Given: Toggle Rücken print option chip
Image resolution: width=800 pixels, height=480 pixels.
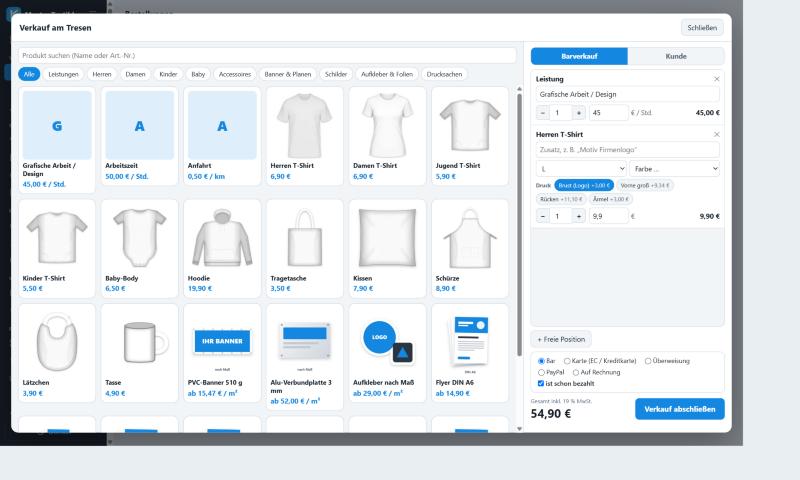Looking at the screenshot, I should 561,199.
